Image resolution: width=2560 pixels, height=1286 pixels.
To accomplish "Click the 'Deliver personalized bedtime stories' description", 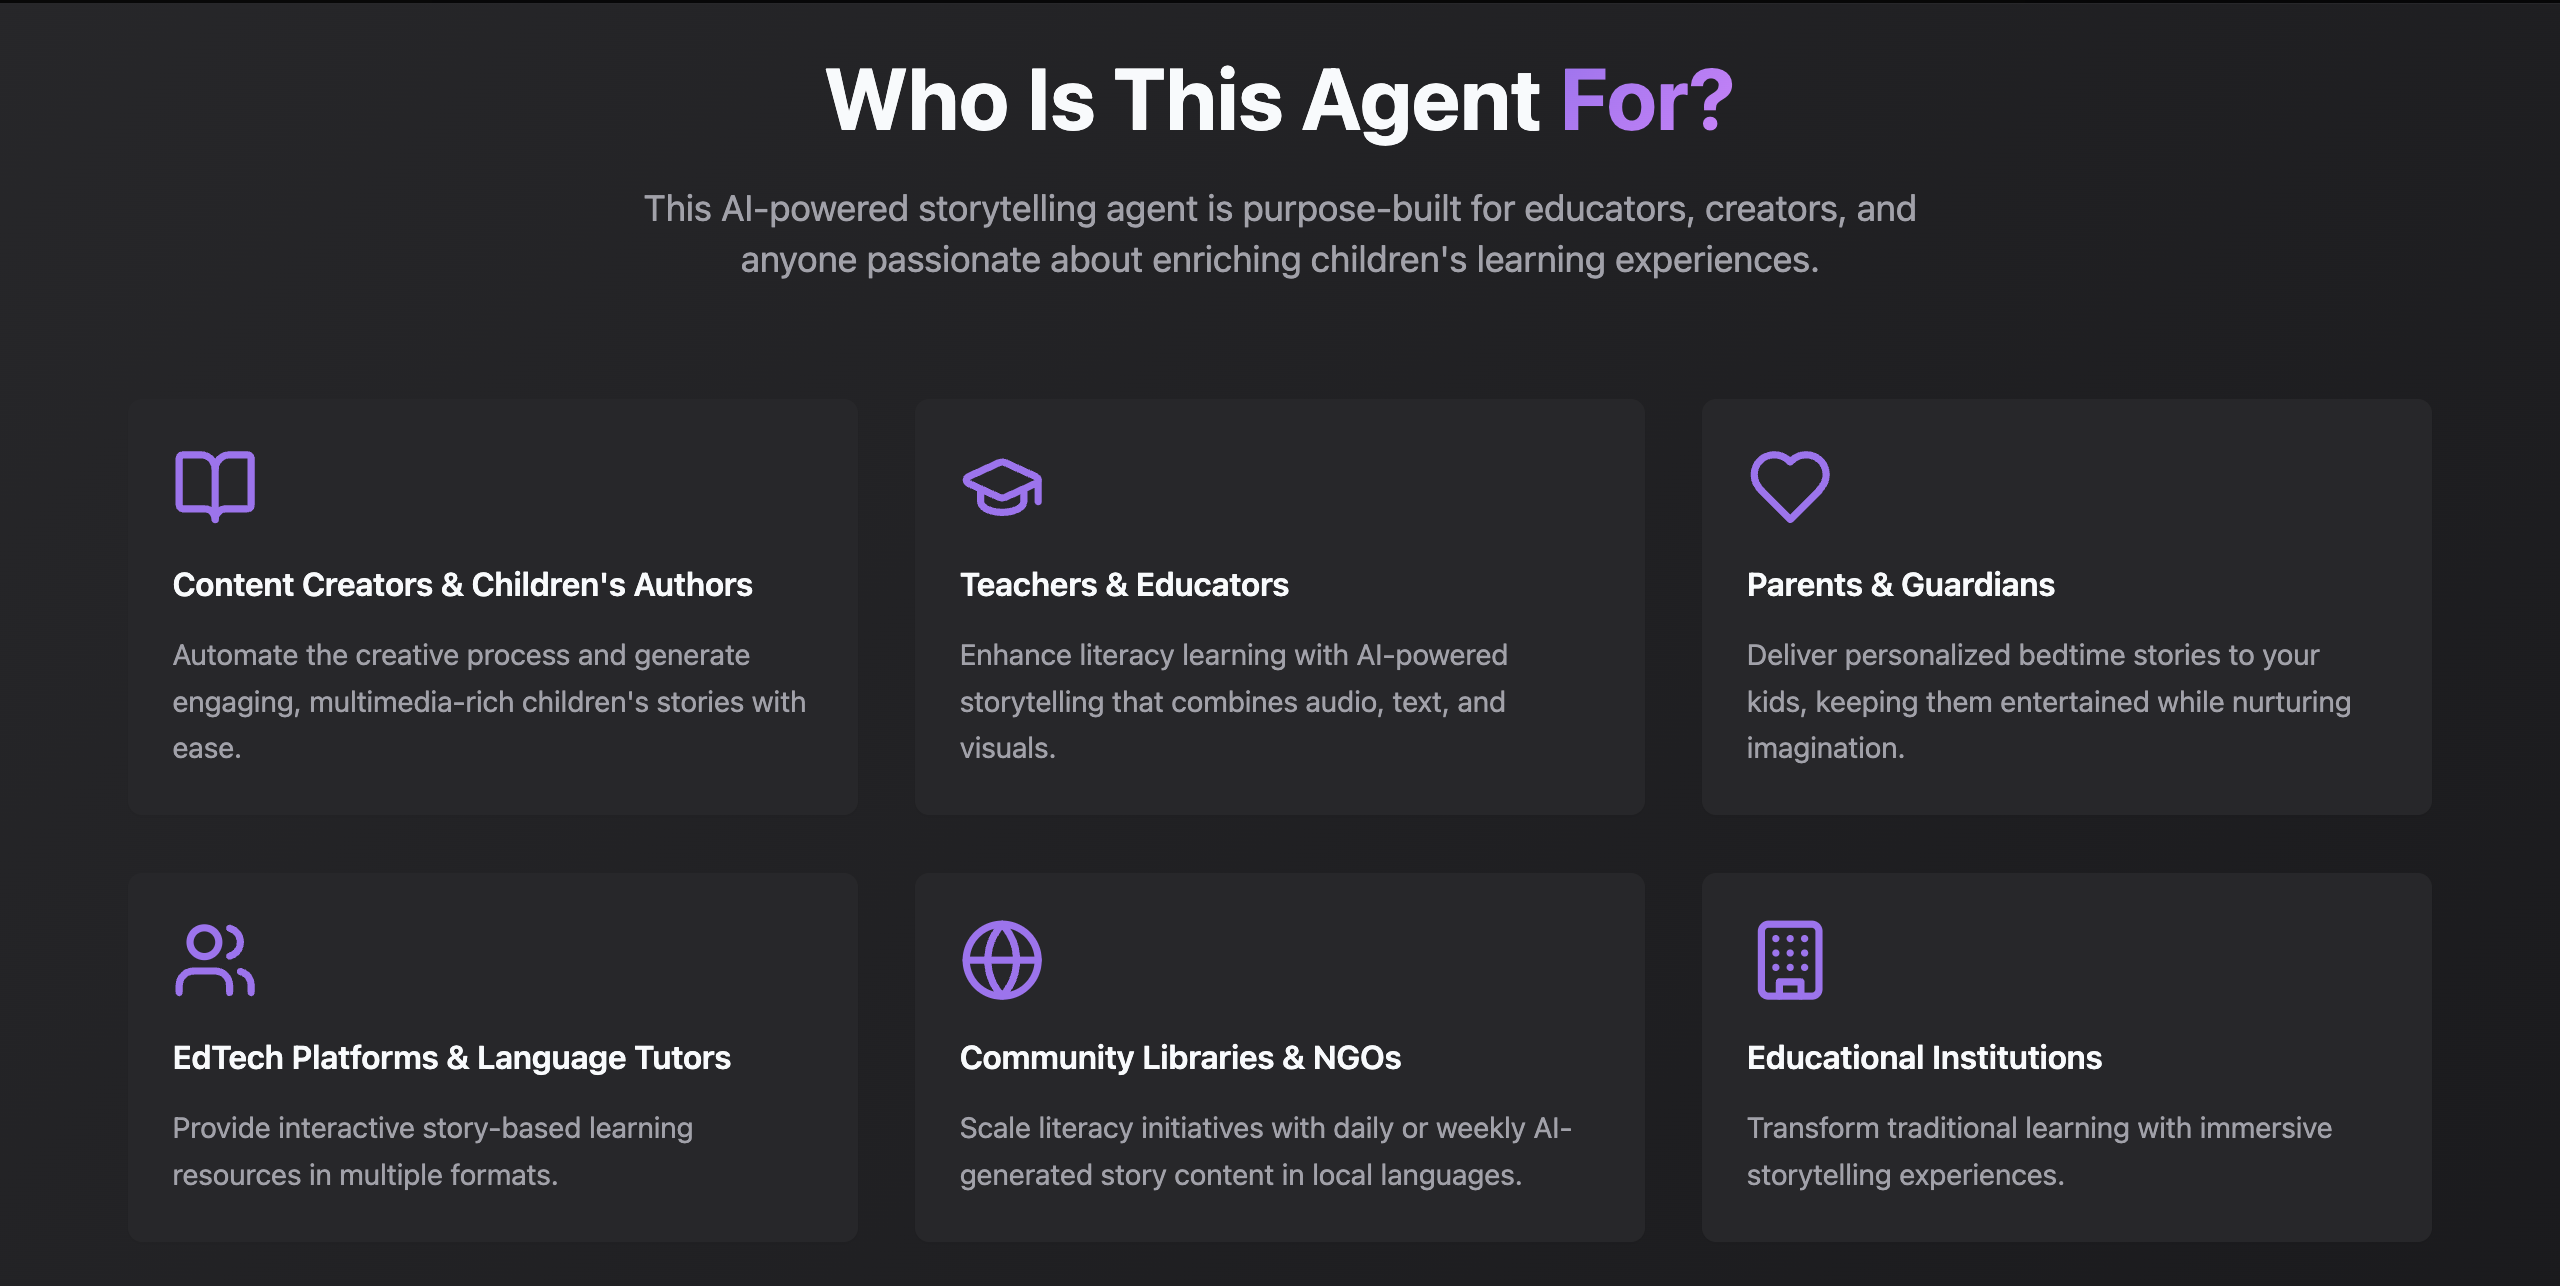I will 2048,701.
